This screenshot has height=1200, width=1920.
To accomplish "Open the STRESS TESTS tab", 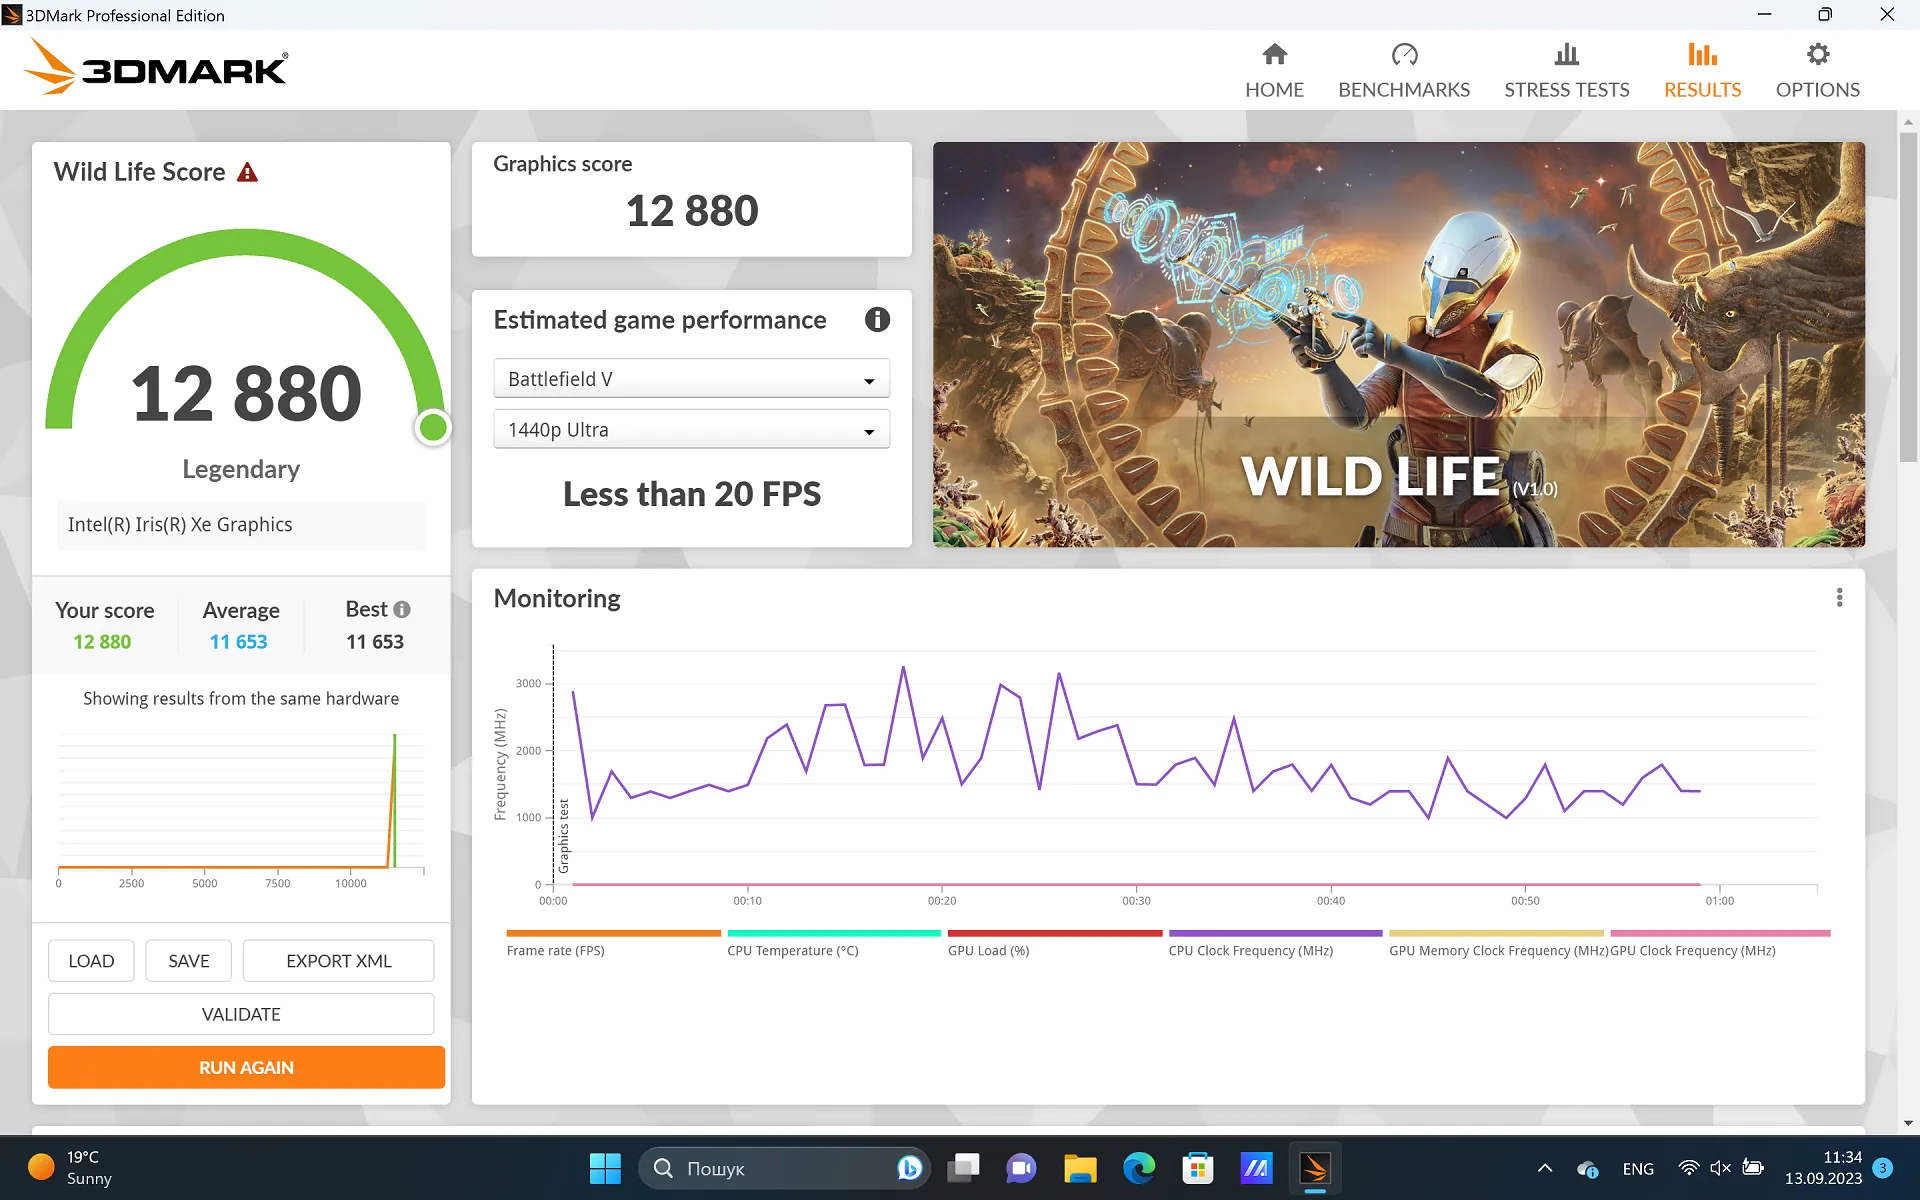I will coord(1567,71).
